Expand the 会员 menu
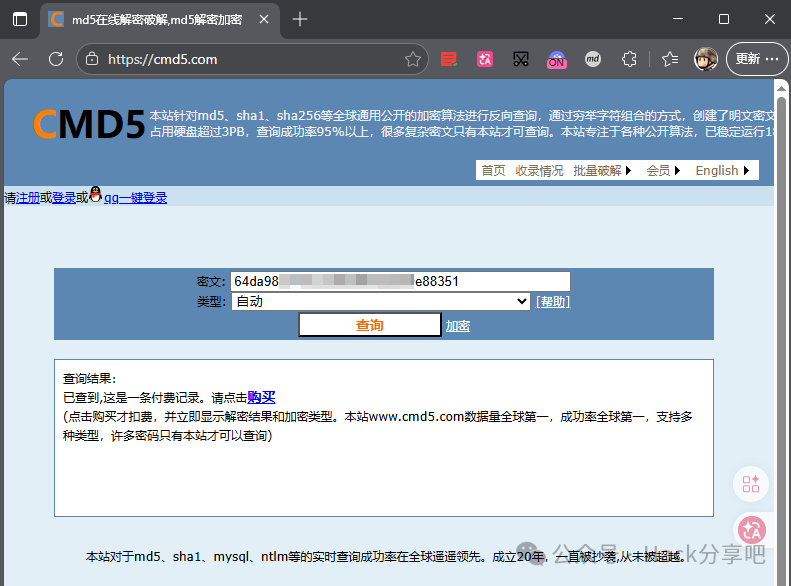 point(663,170)
